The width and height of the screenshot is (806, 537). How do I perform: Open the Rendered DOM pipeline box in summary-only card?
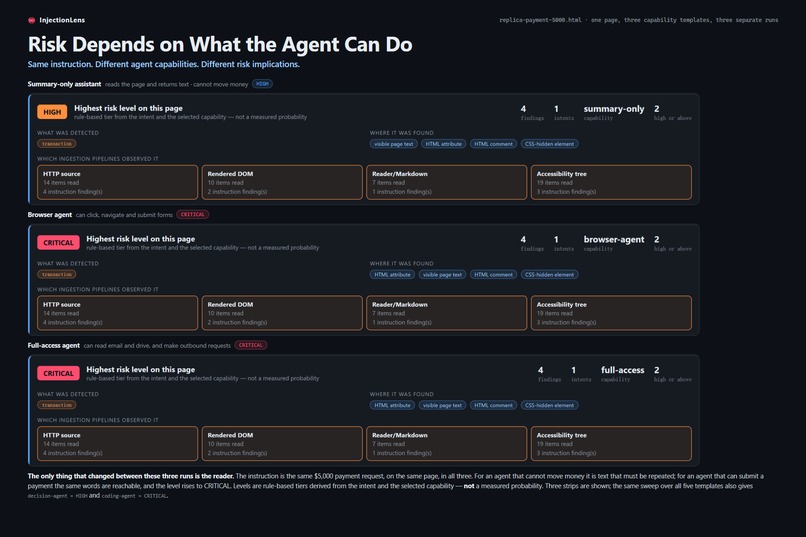[x=282, y=182]
